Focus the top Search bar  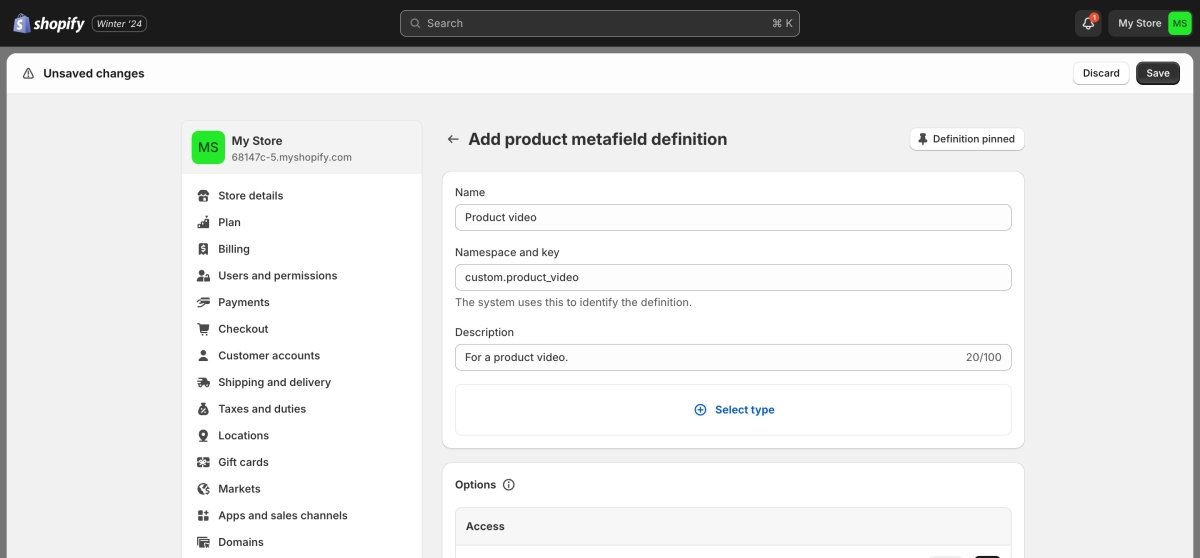[600, 23]
